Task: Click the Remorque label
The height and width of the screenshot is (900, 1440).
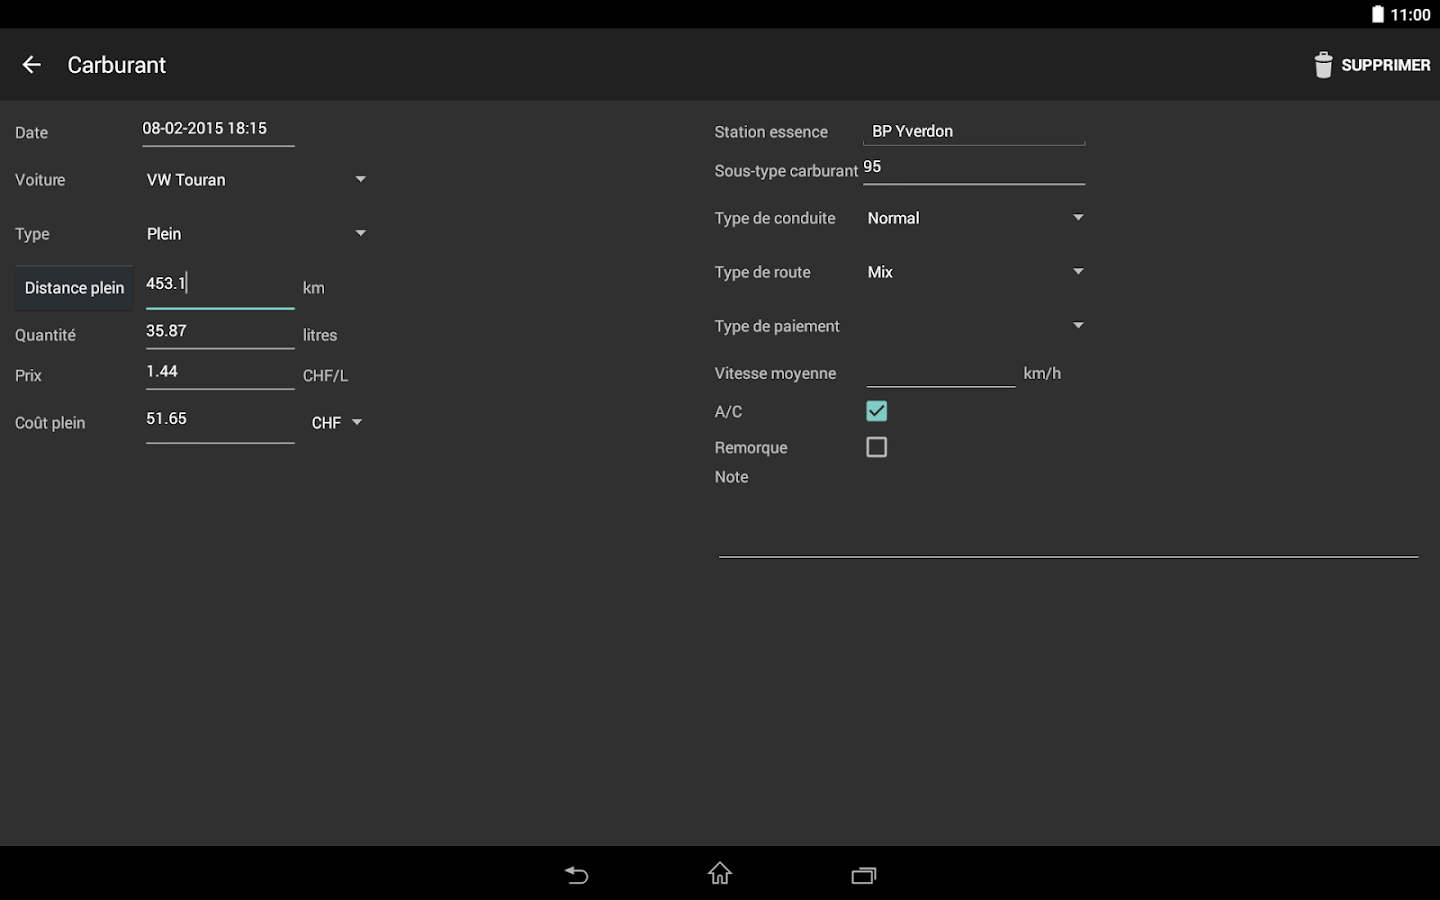Action: [751, 448]
